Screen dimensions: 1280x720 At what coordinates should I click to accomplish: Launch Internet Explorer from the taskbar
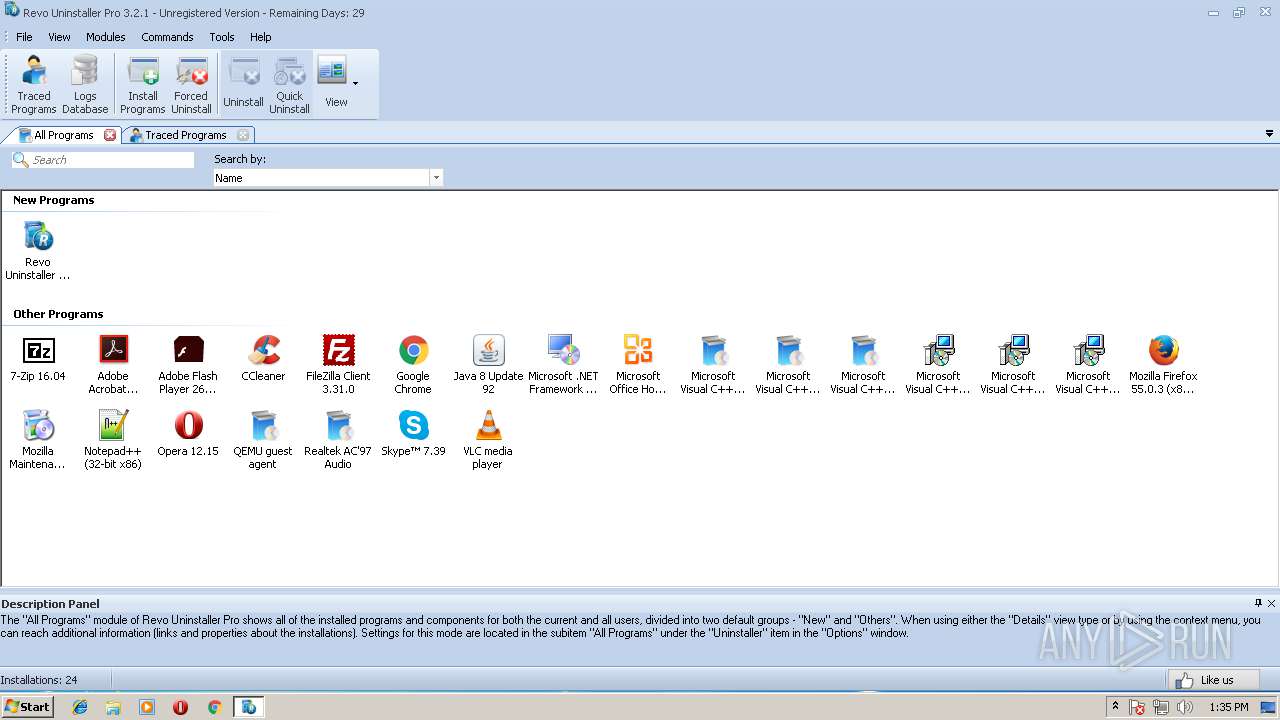[80, 707]
